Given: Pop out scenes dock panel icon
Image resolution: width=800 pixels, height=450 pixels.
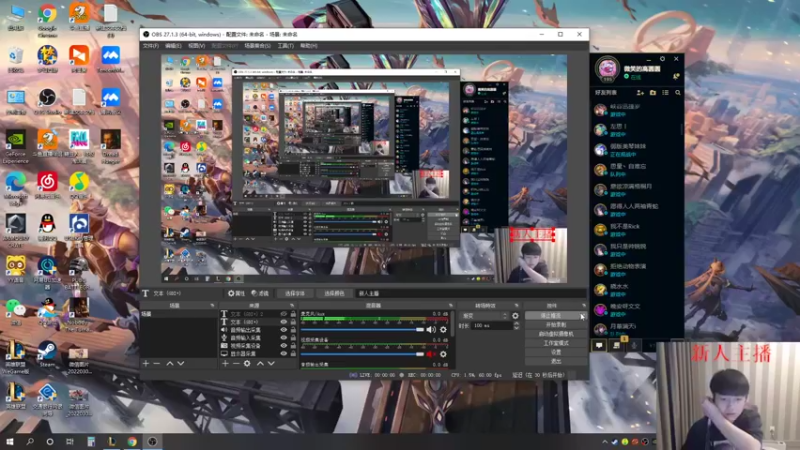Looking at the screenshot, I should click(212, 306).
